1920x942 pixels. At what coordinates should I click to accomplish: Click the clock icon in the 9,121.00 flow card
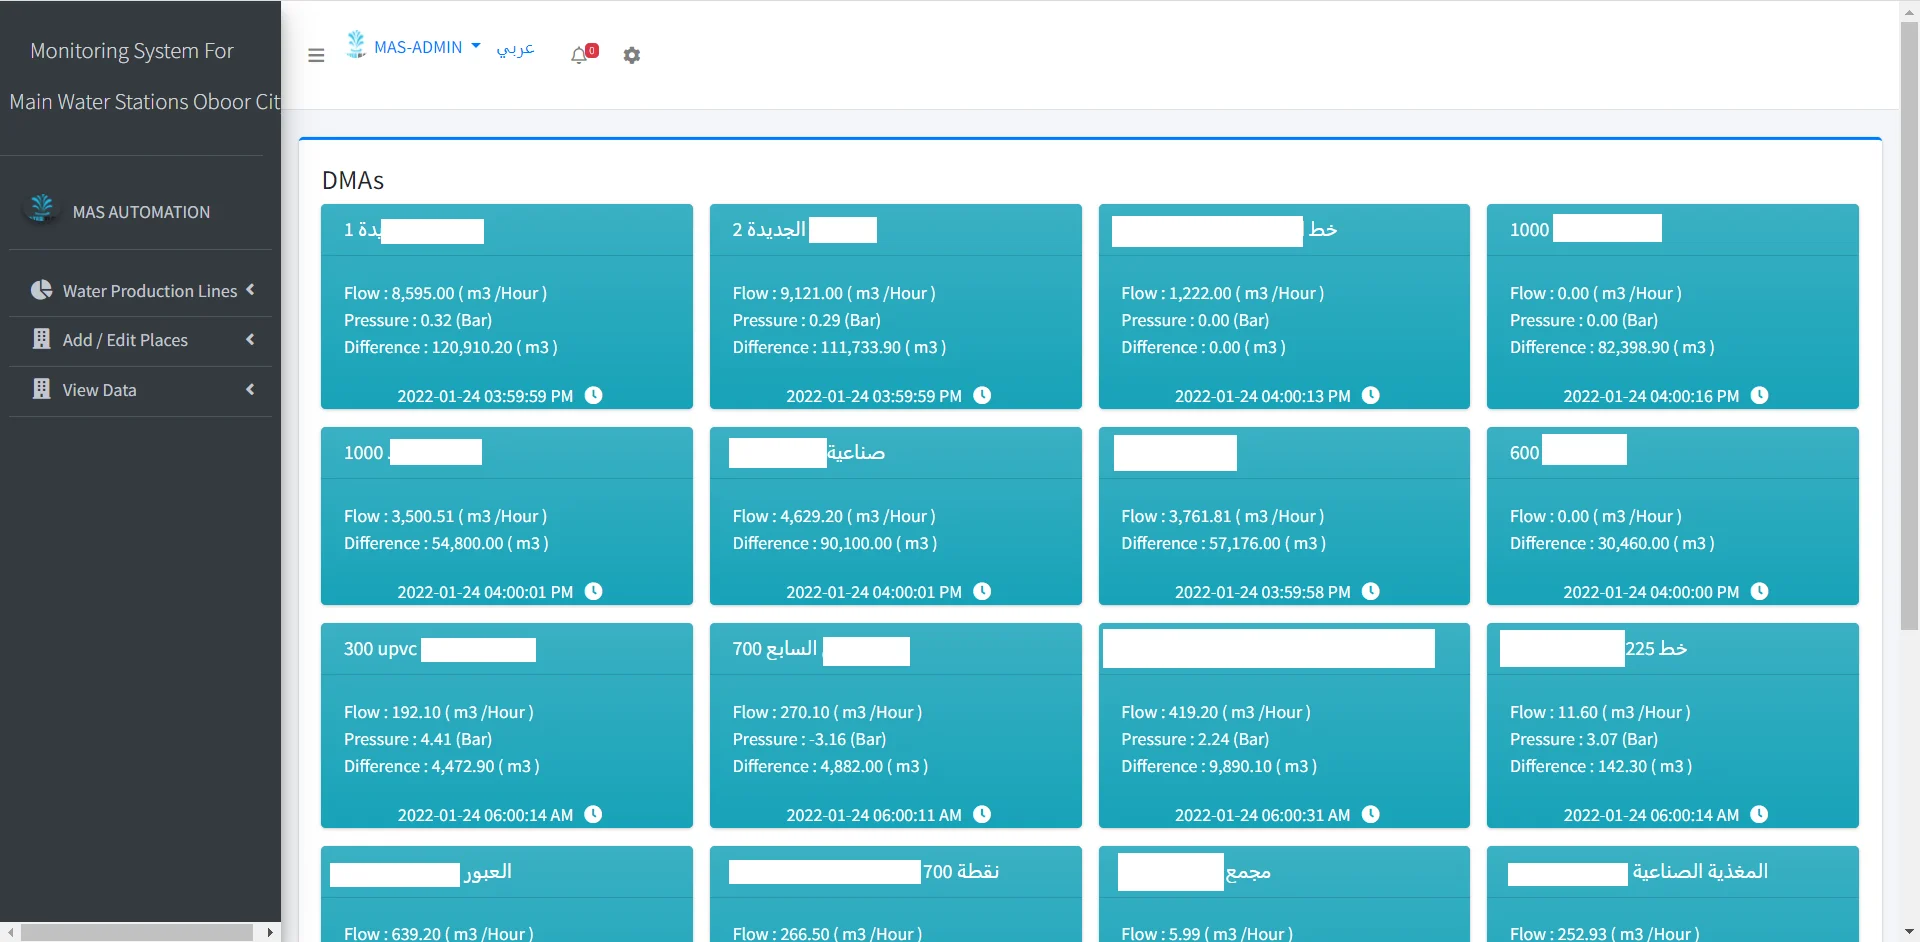click(x=982, y=395)
